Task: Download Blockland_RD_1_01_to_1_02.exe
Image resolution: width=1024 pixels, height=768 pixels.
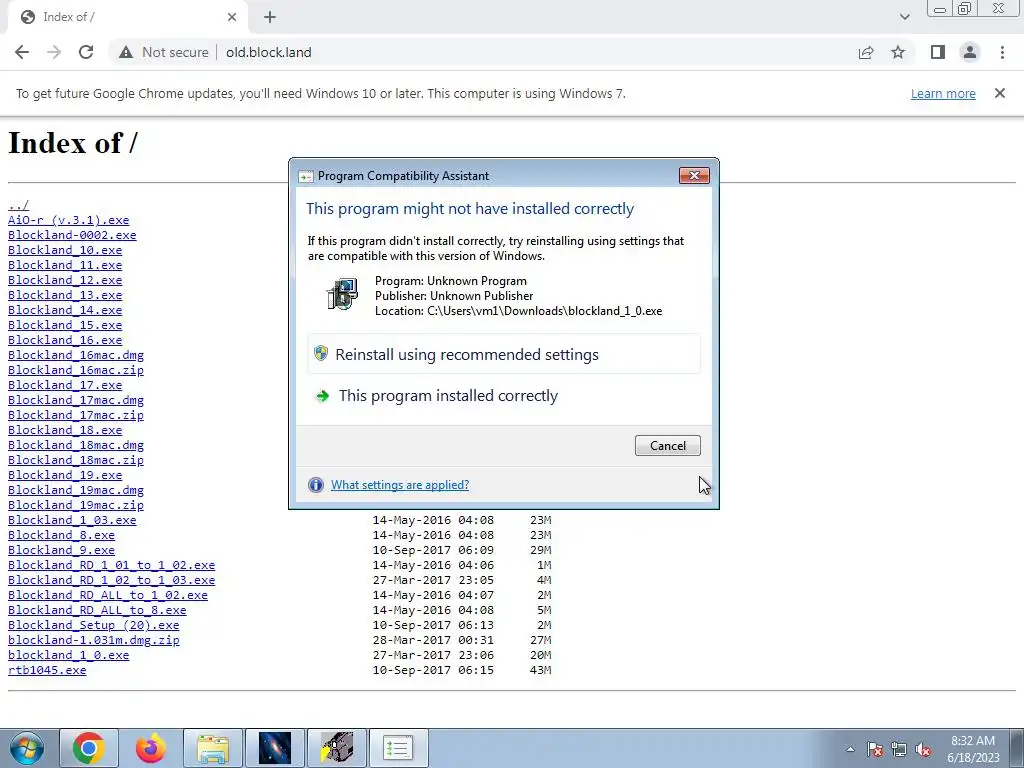Action: [111, 566]
